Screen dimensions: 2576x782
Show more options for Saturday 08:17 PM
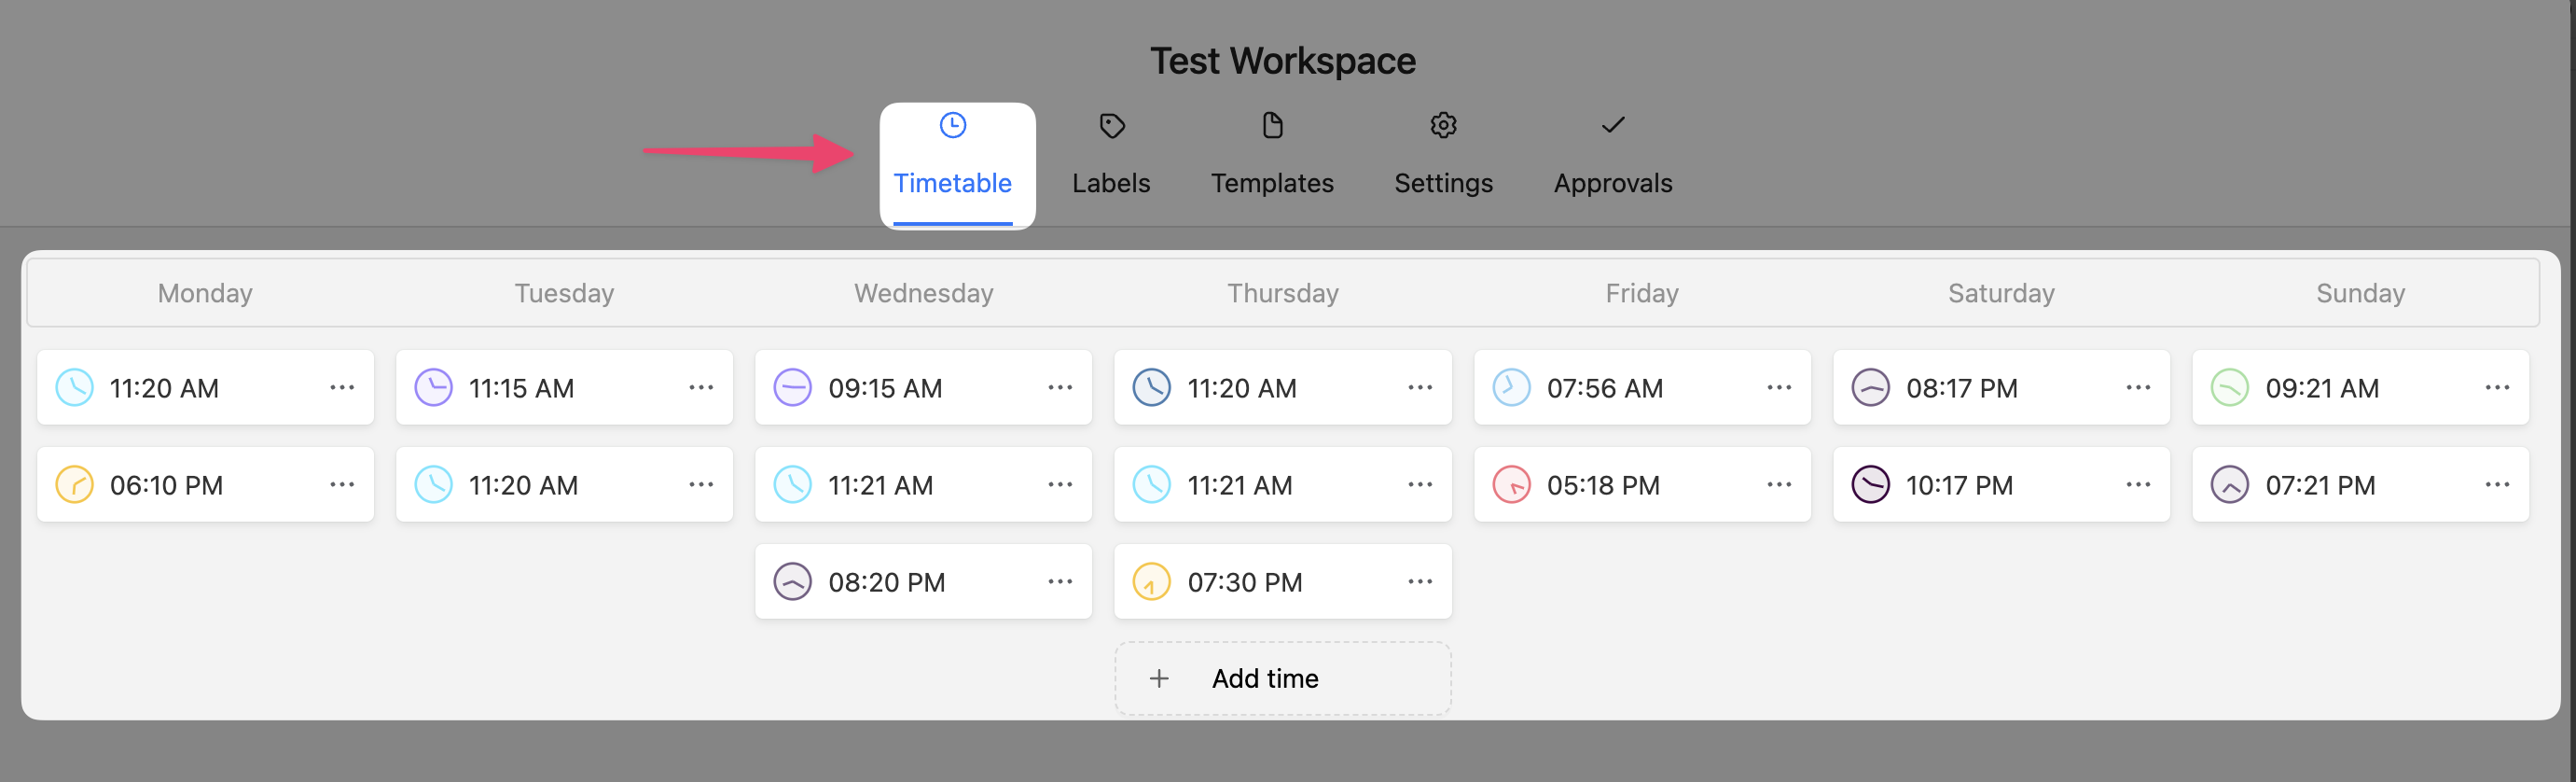2138,388
